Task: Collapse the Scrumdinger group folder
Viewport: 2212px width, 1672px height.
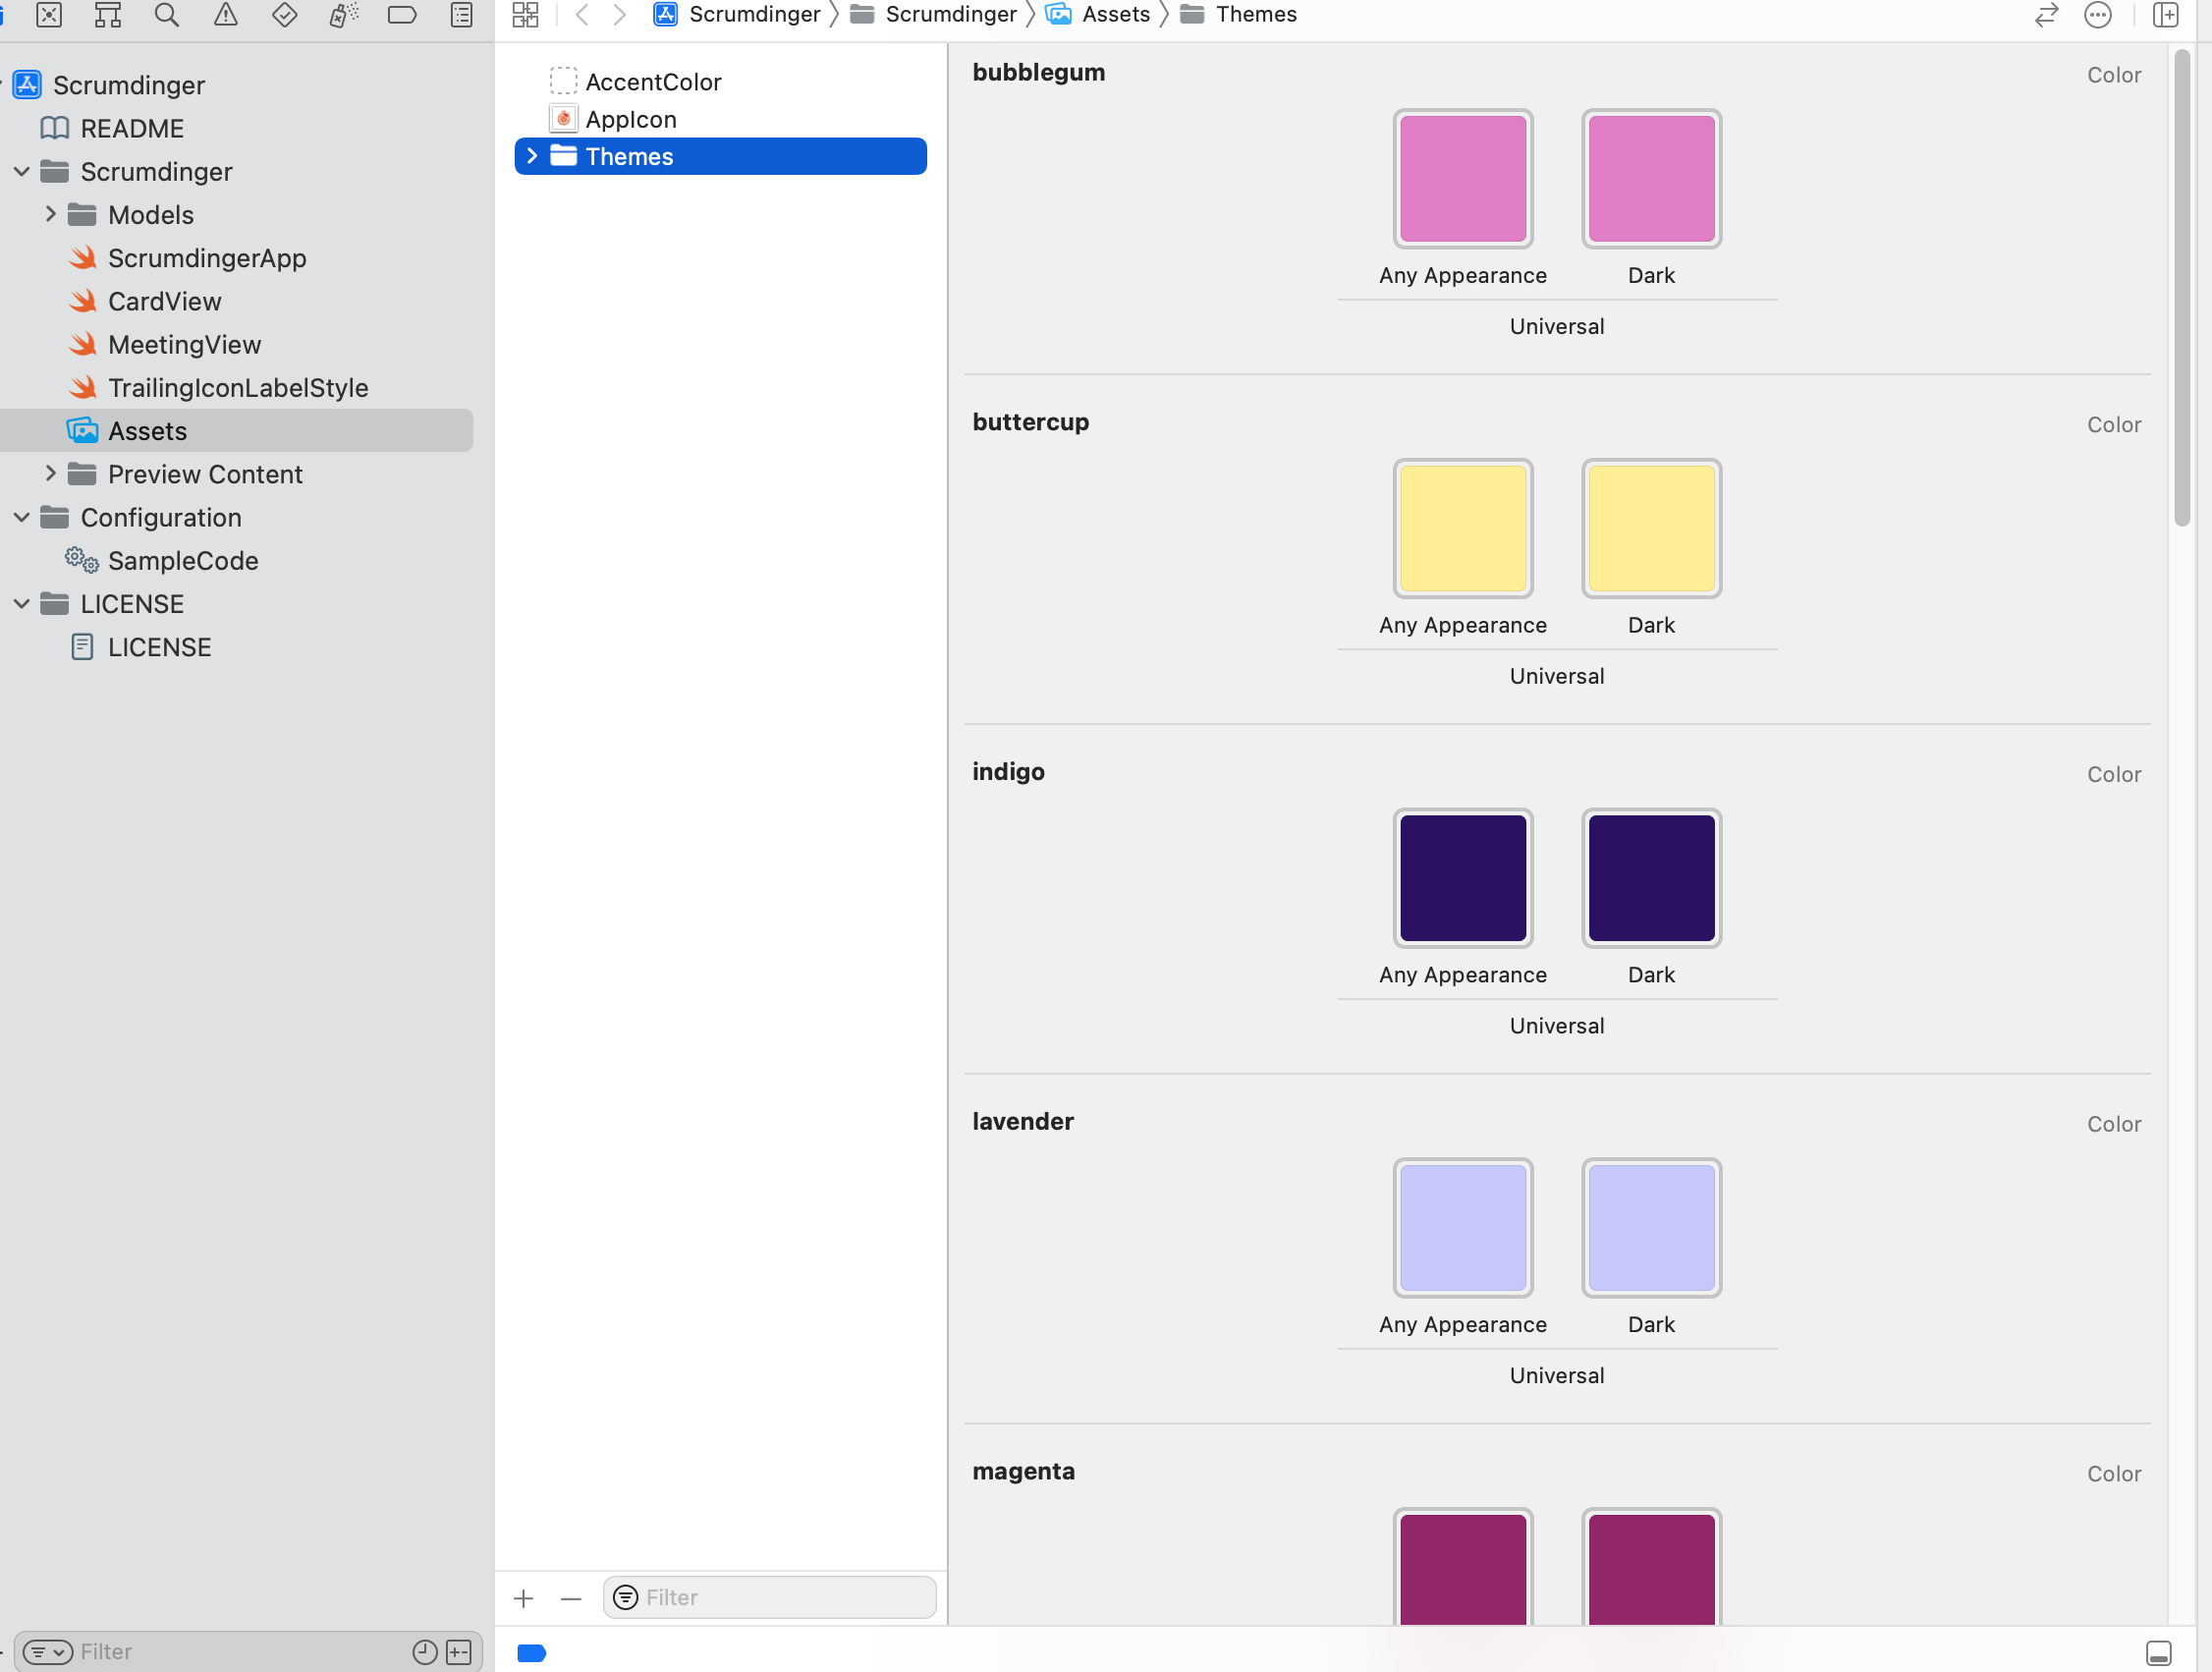Action: 22,172
